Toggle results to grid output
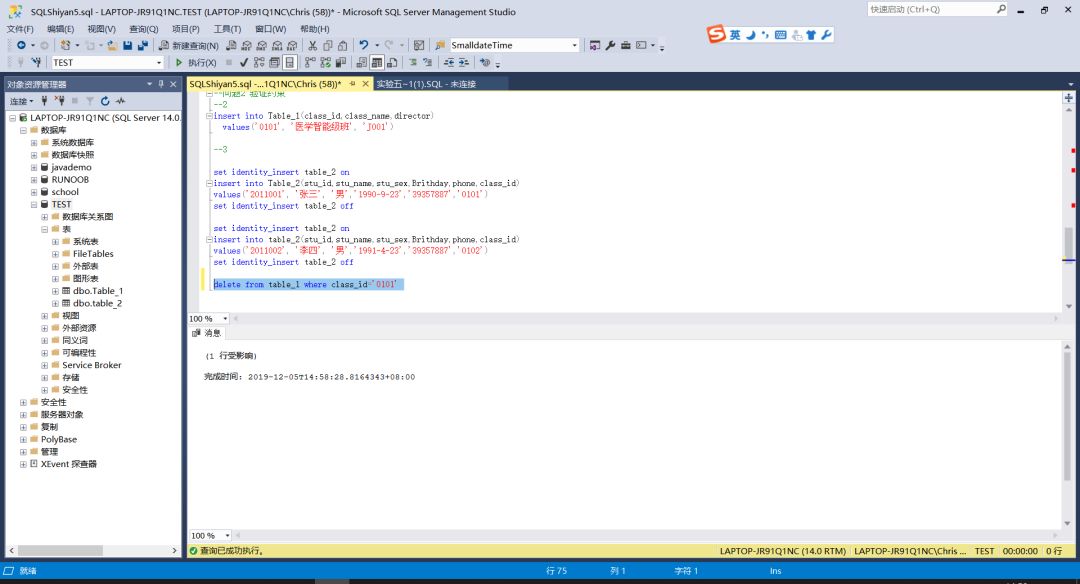The height and width of the screenshot is (584, 1080). tap(376, 62)
